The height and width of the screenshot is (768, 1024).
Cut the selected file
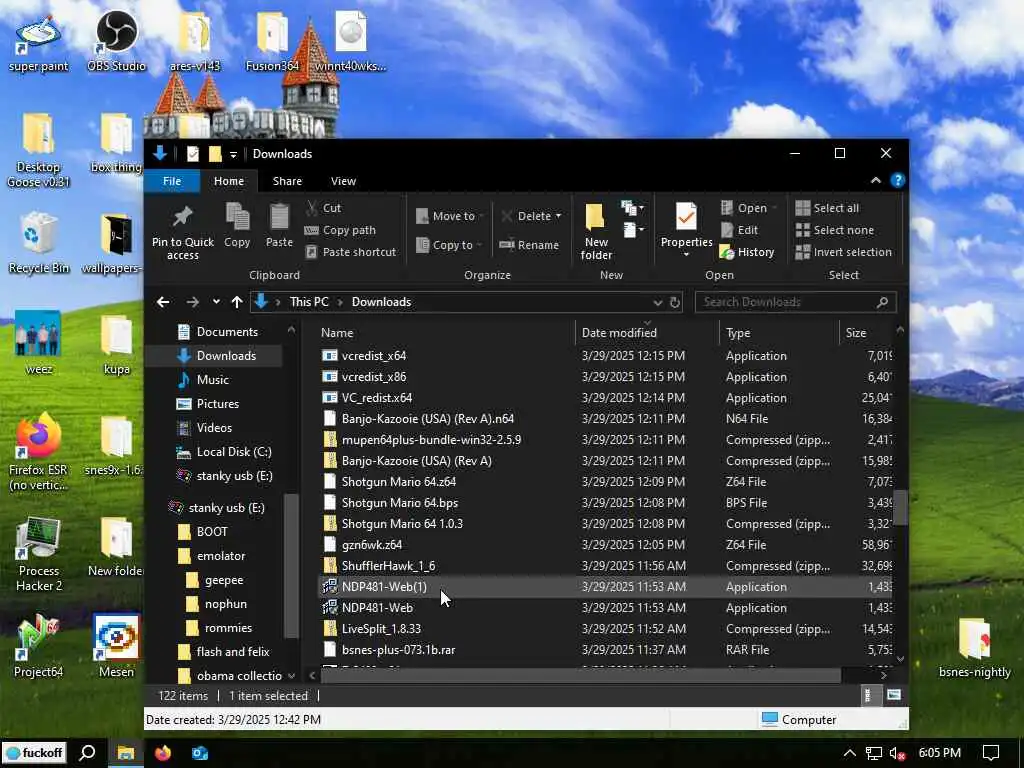(x=324, y=208)
